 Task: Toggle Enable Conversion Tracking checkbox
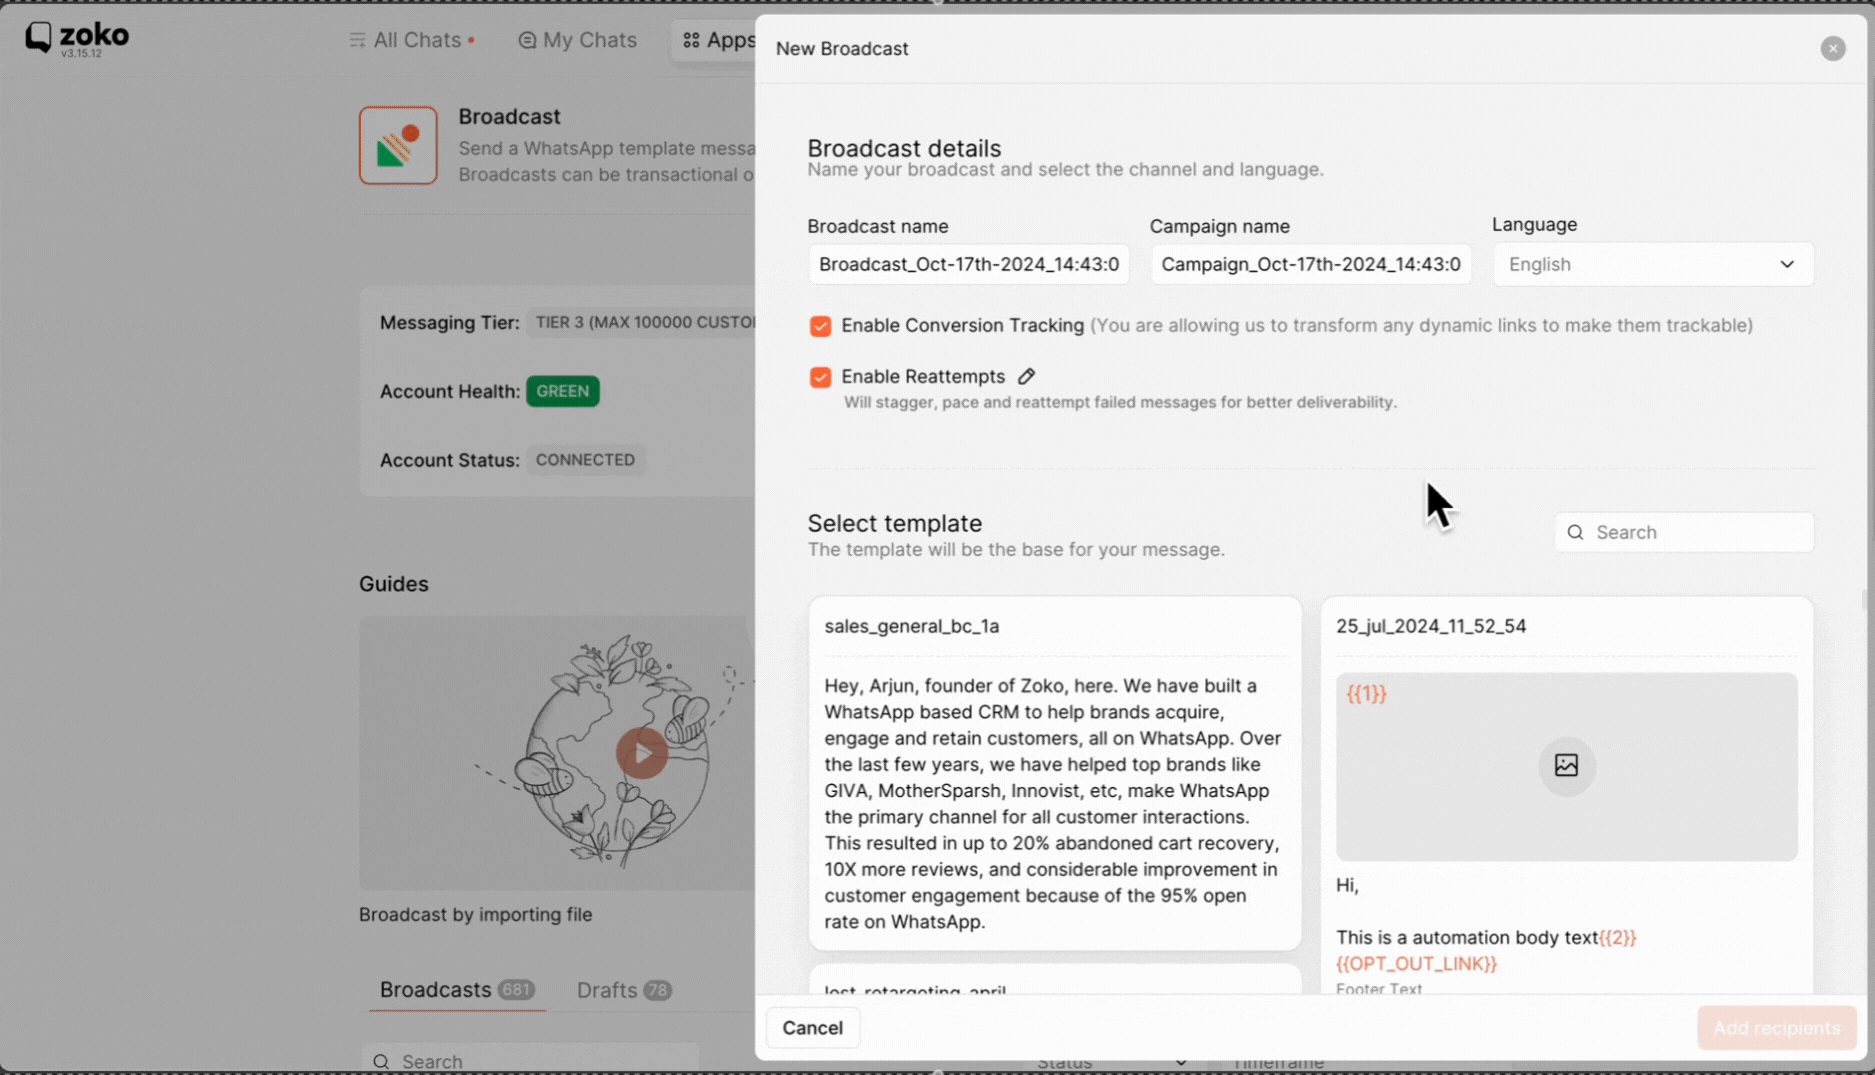820,326
